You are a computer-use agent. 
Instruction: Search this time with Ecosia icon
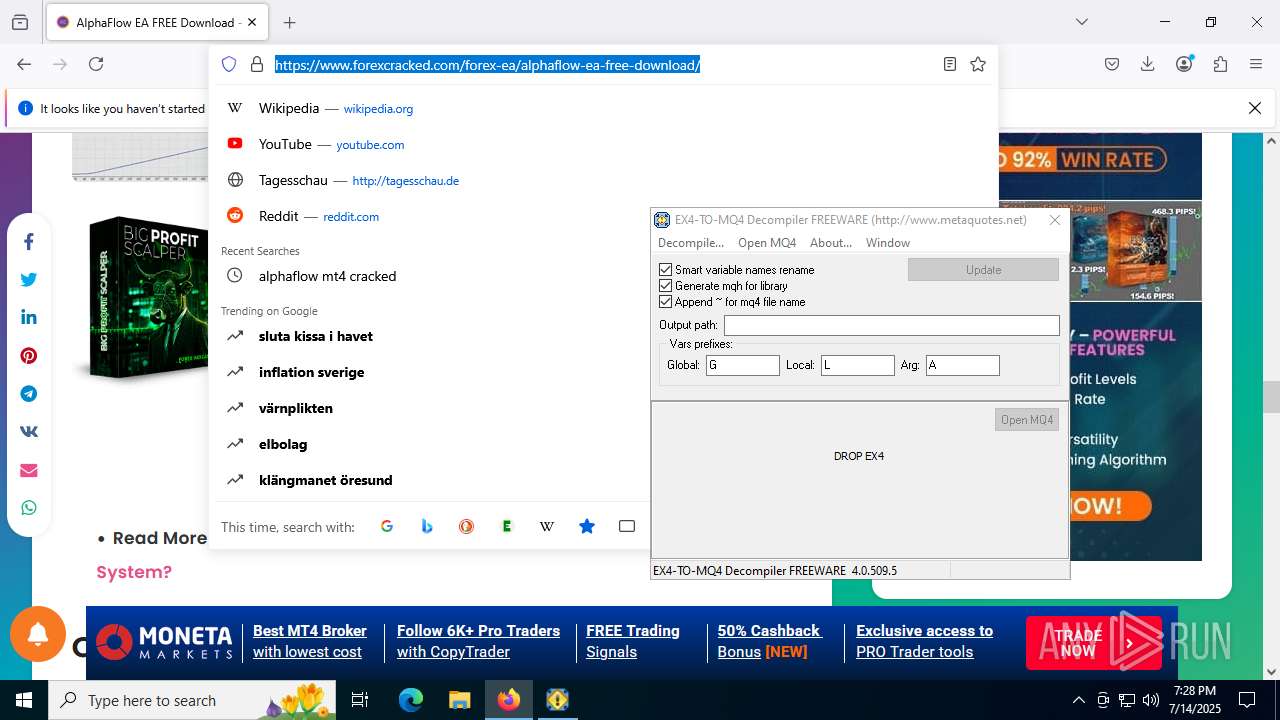pos(507,526)
